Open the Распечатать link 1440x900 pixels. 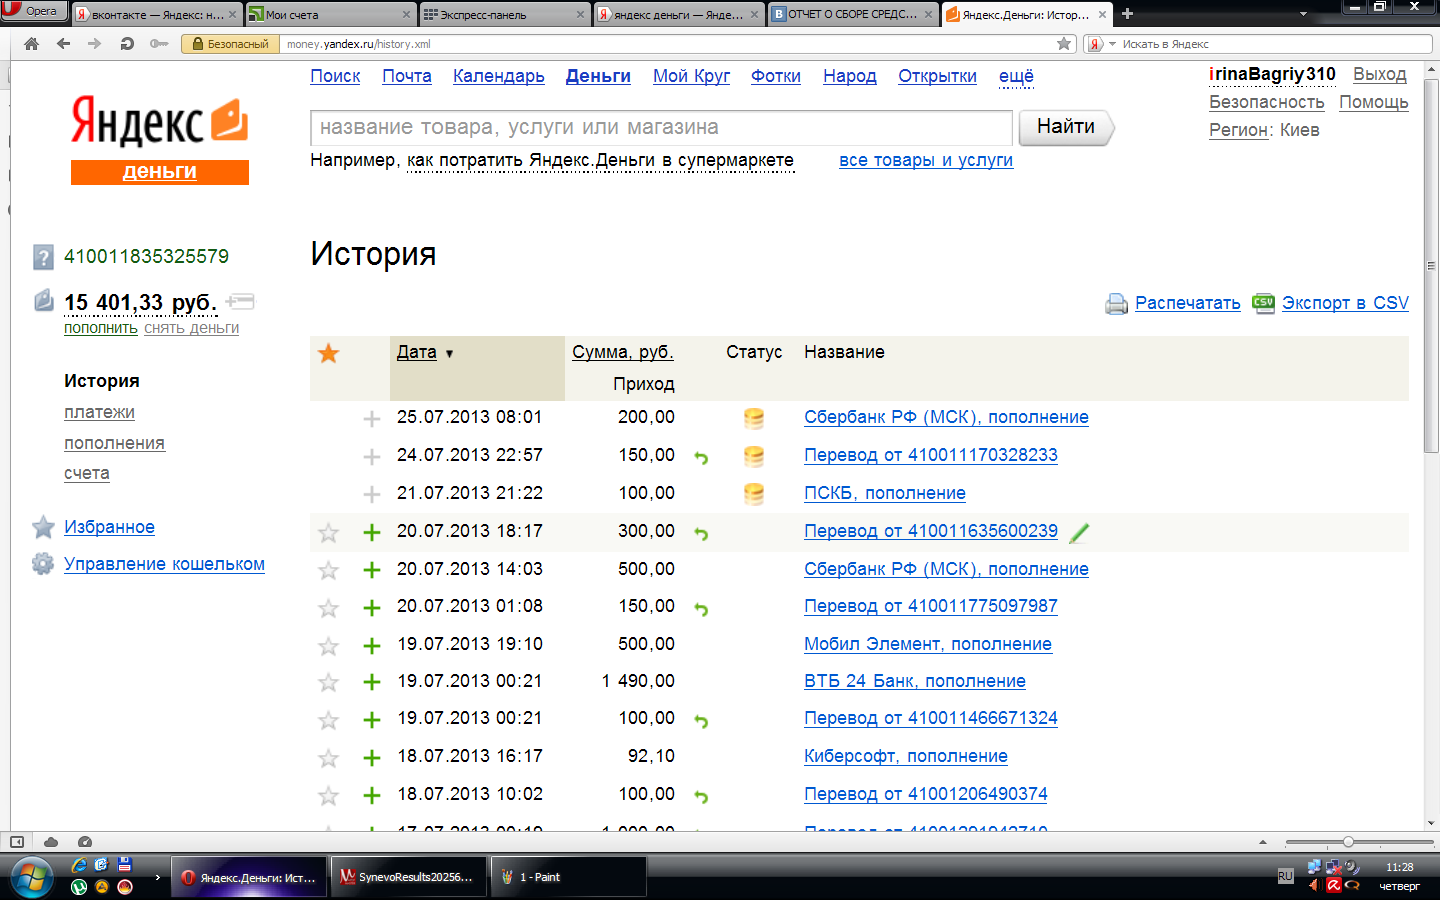[x=1187, y=303]
